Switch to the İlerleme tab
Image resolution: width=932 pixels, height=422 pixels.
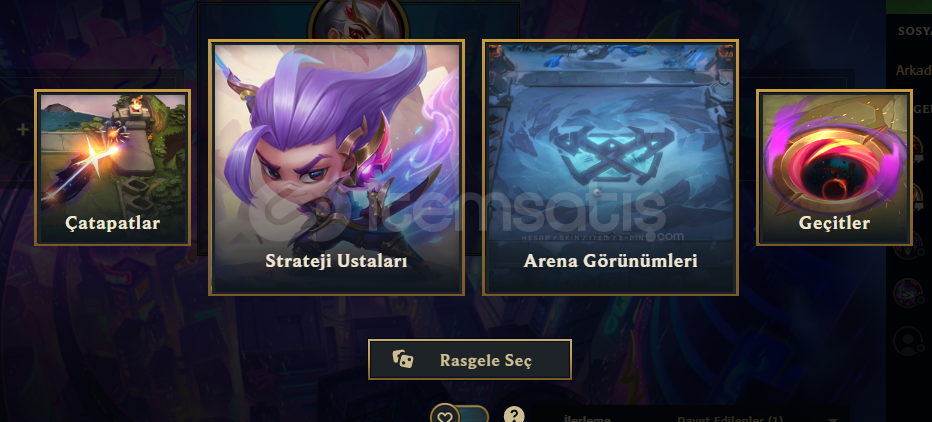[x=587, y=418]
